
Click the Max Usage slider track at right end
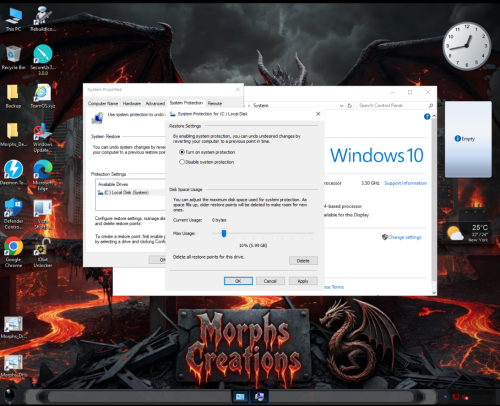click(312, 233)
